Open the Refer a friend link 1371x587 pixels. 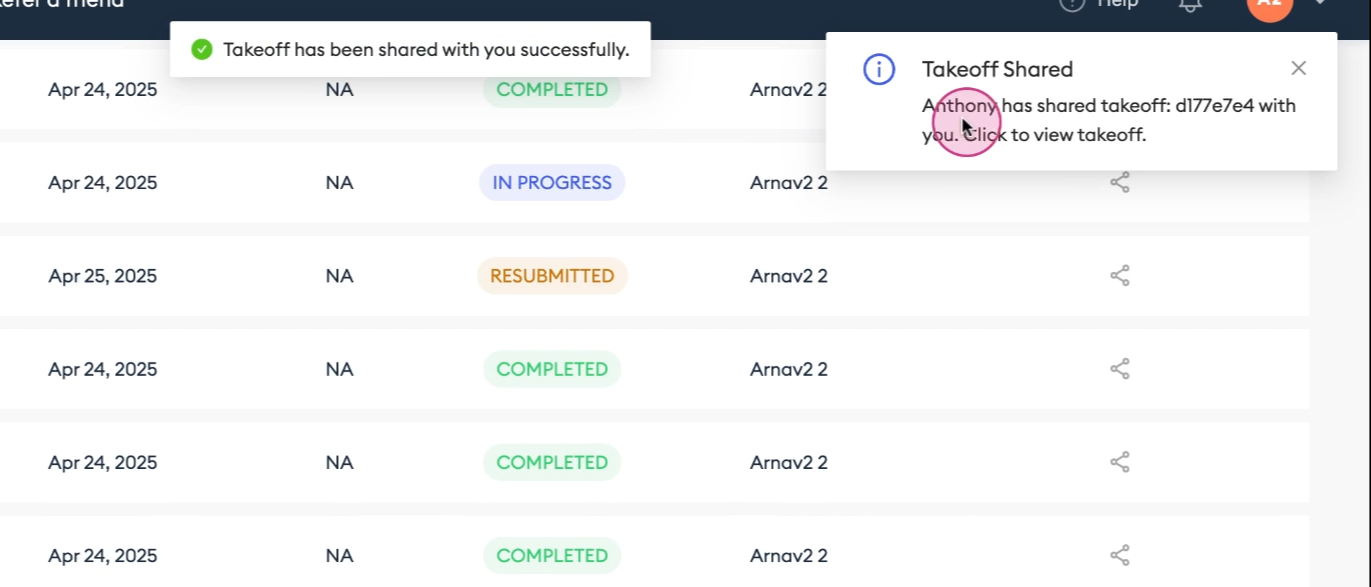point(62,4)
